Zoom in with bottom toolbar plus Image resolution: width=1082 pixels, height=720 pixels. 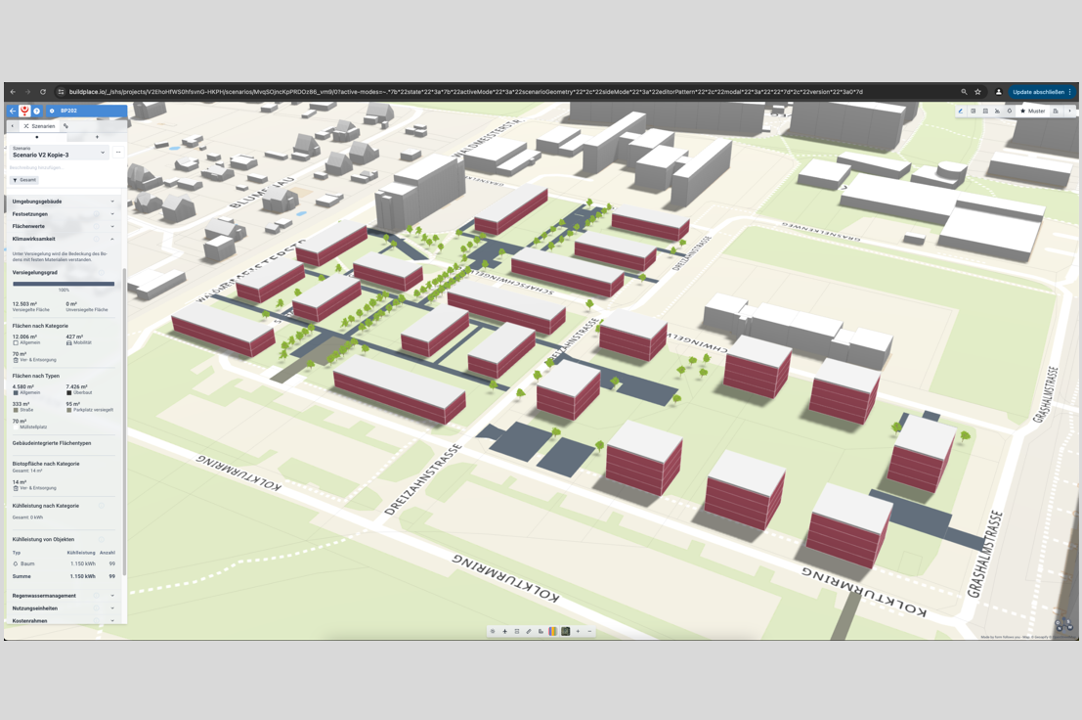pyautogui.click(x=577, y=632)
